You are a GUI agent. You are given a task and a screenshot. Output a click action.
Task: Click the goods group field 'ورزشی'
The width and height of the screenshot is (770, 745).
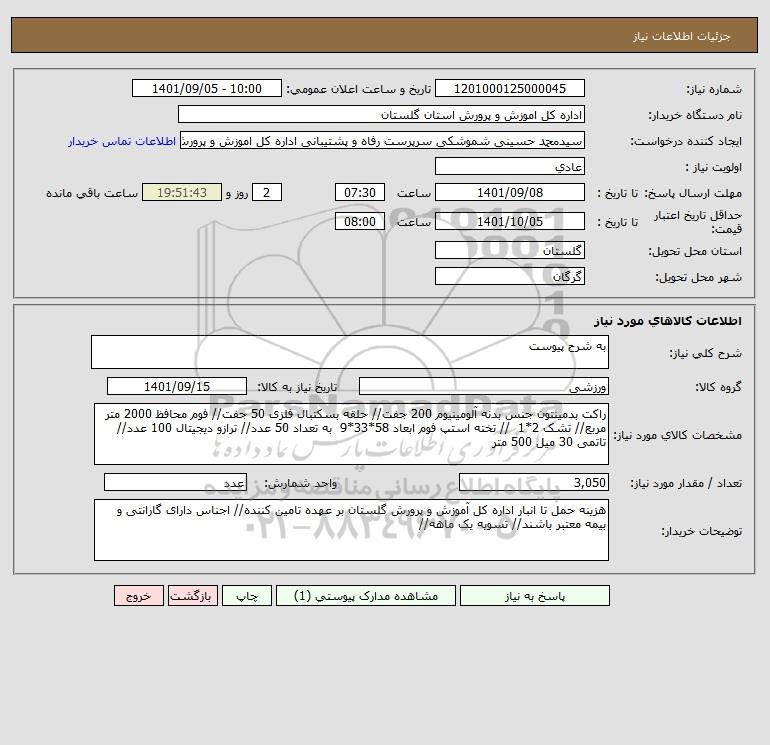[x=484, y=386]
